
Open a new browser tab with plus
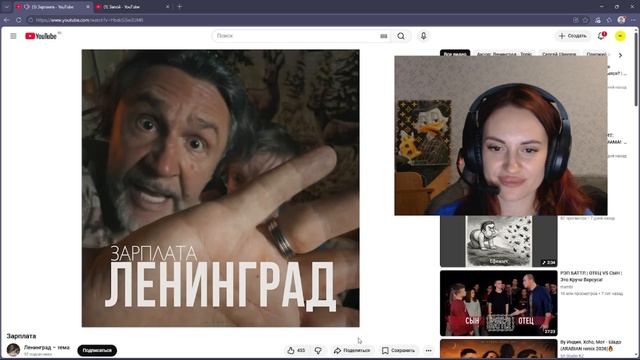(x=179, y=7)
